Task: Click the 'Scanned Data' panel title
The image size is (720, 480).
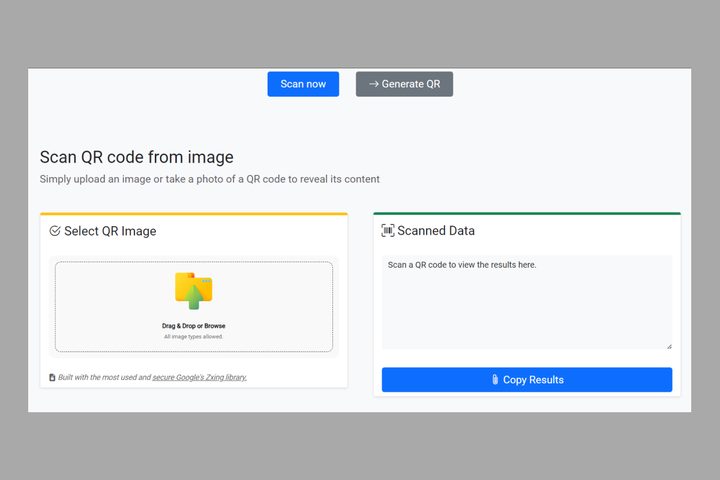Action: tap(436, 231)
